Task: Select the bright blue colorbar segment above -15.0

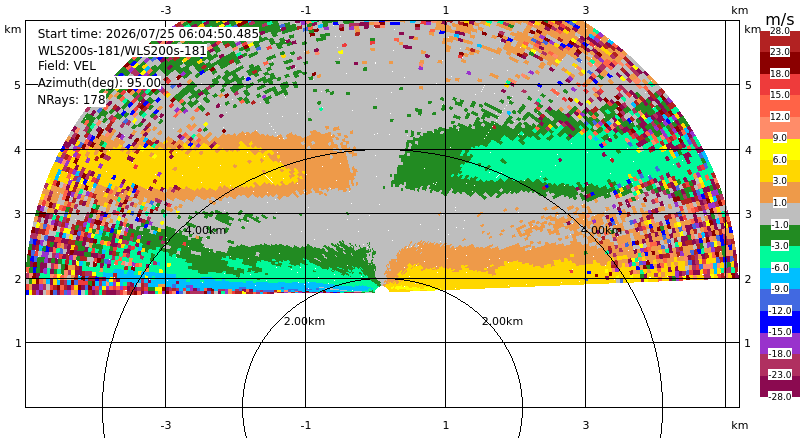Action: tap(780, 322)
